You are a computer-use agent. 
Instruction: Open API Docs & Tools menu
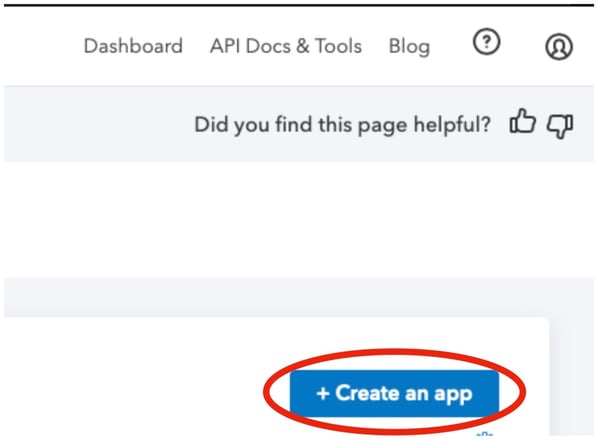(x=286, y=46)
